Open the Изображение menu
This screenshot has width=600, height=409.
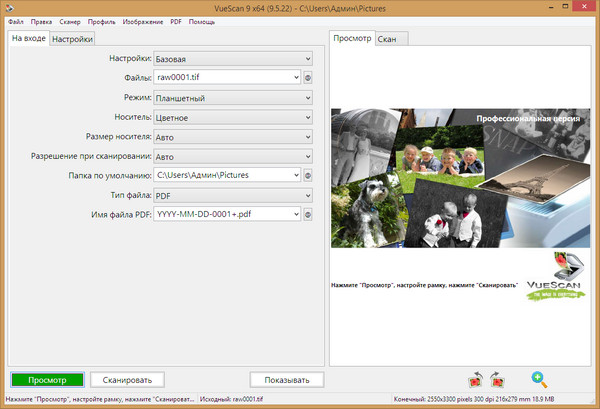143,22
